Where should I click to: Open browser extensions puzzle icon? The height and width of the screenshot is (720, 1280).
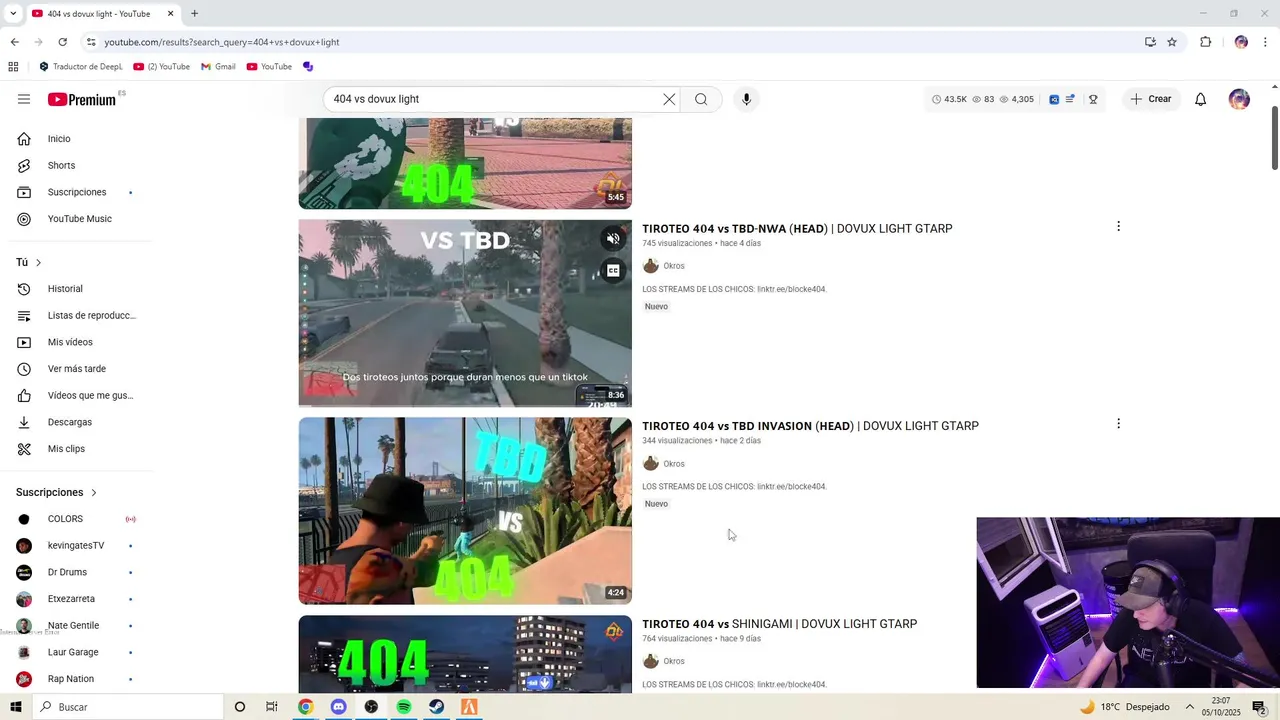[1205, 42]
